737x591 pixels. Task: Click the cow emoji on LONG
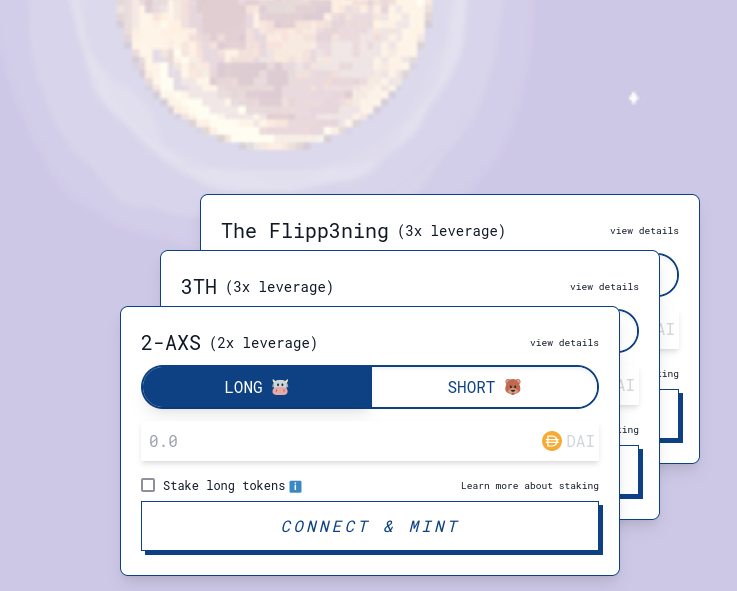[x=280, y=387]
